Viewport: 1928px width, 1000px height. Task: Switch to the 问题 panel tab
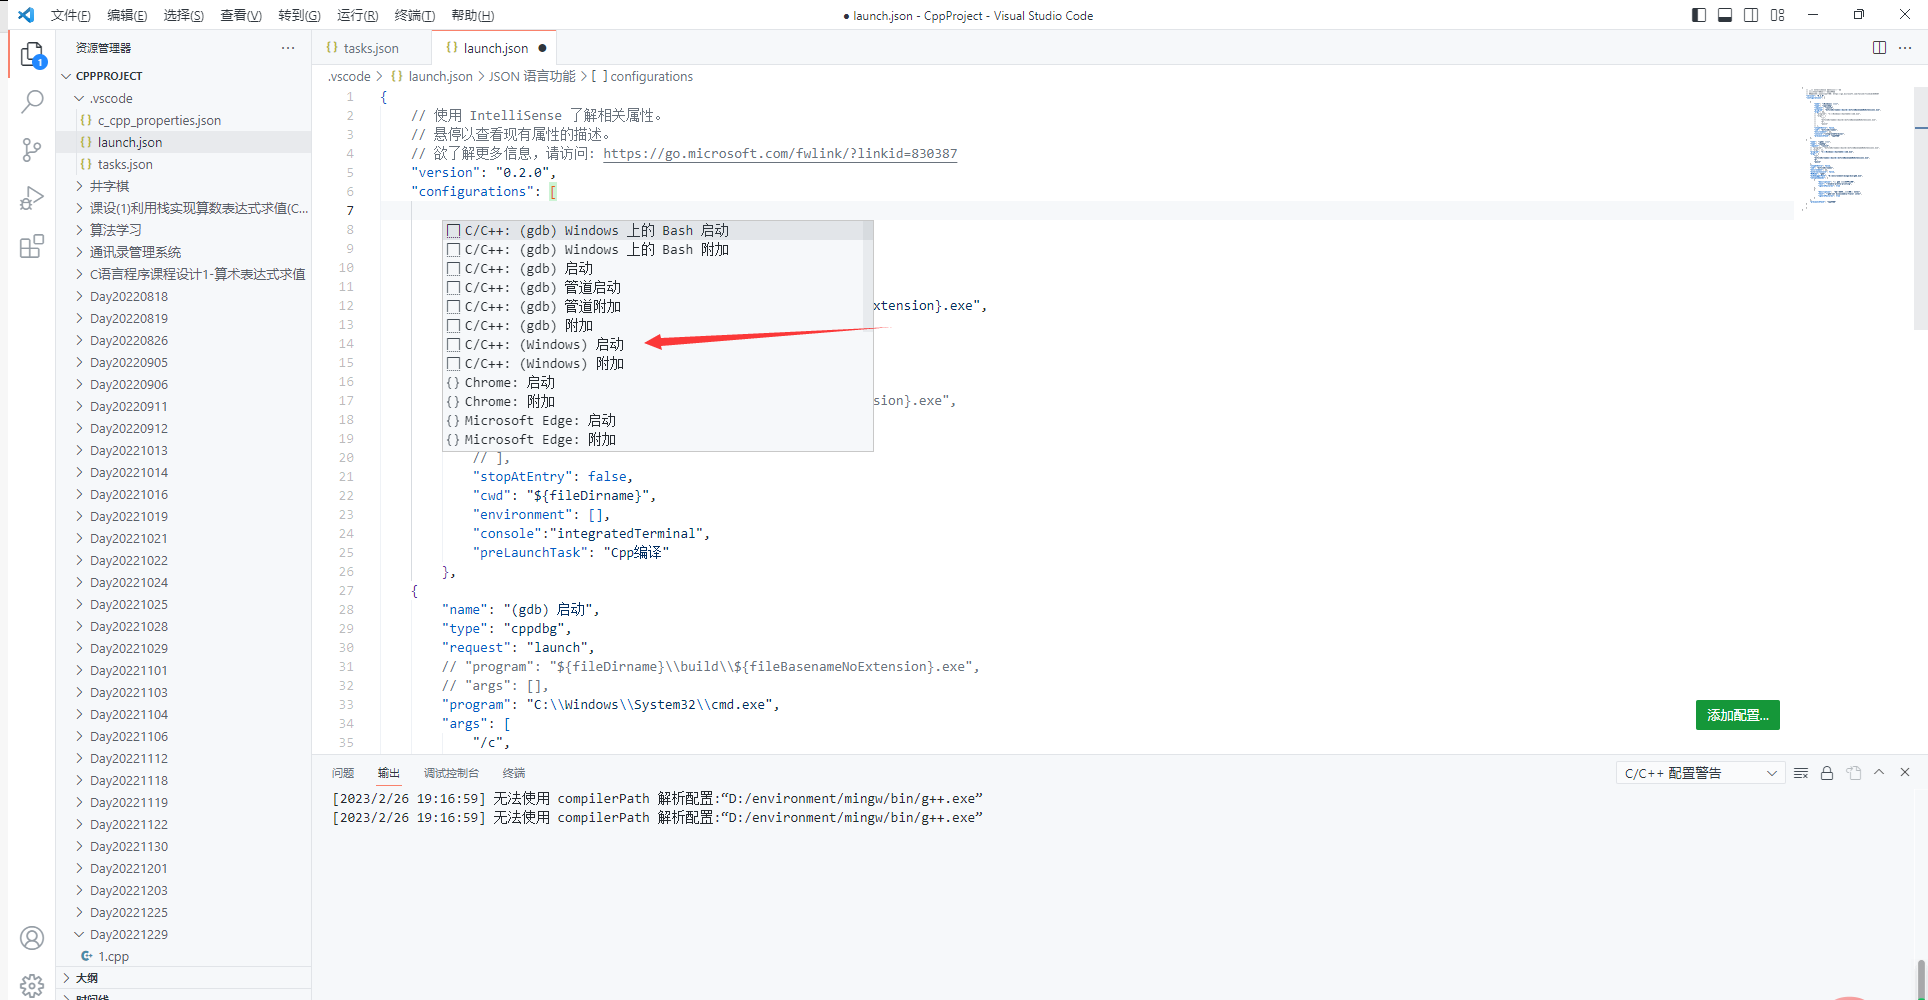pyautogui.click(x=343, y=773)
